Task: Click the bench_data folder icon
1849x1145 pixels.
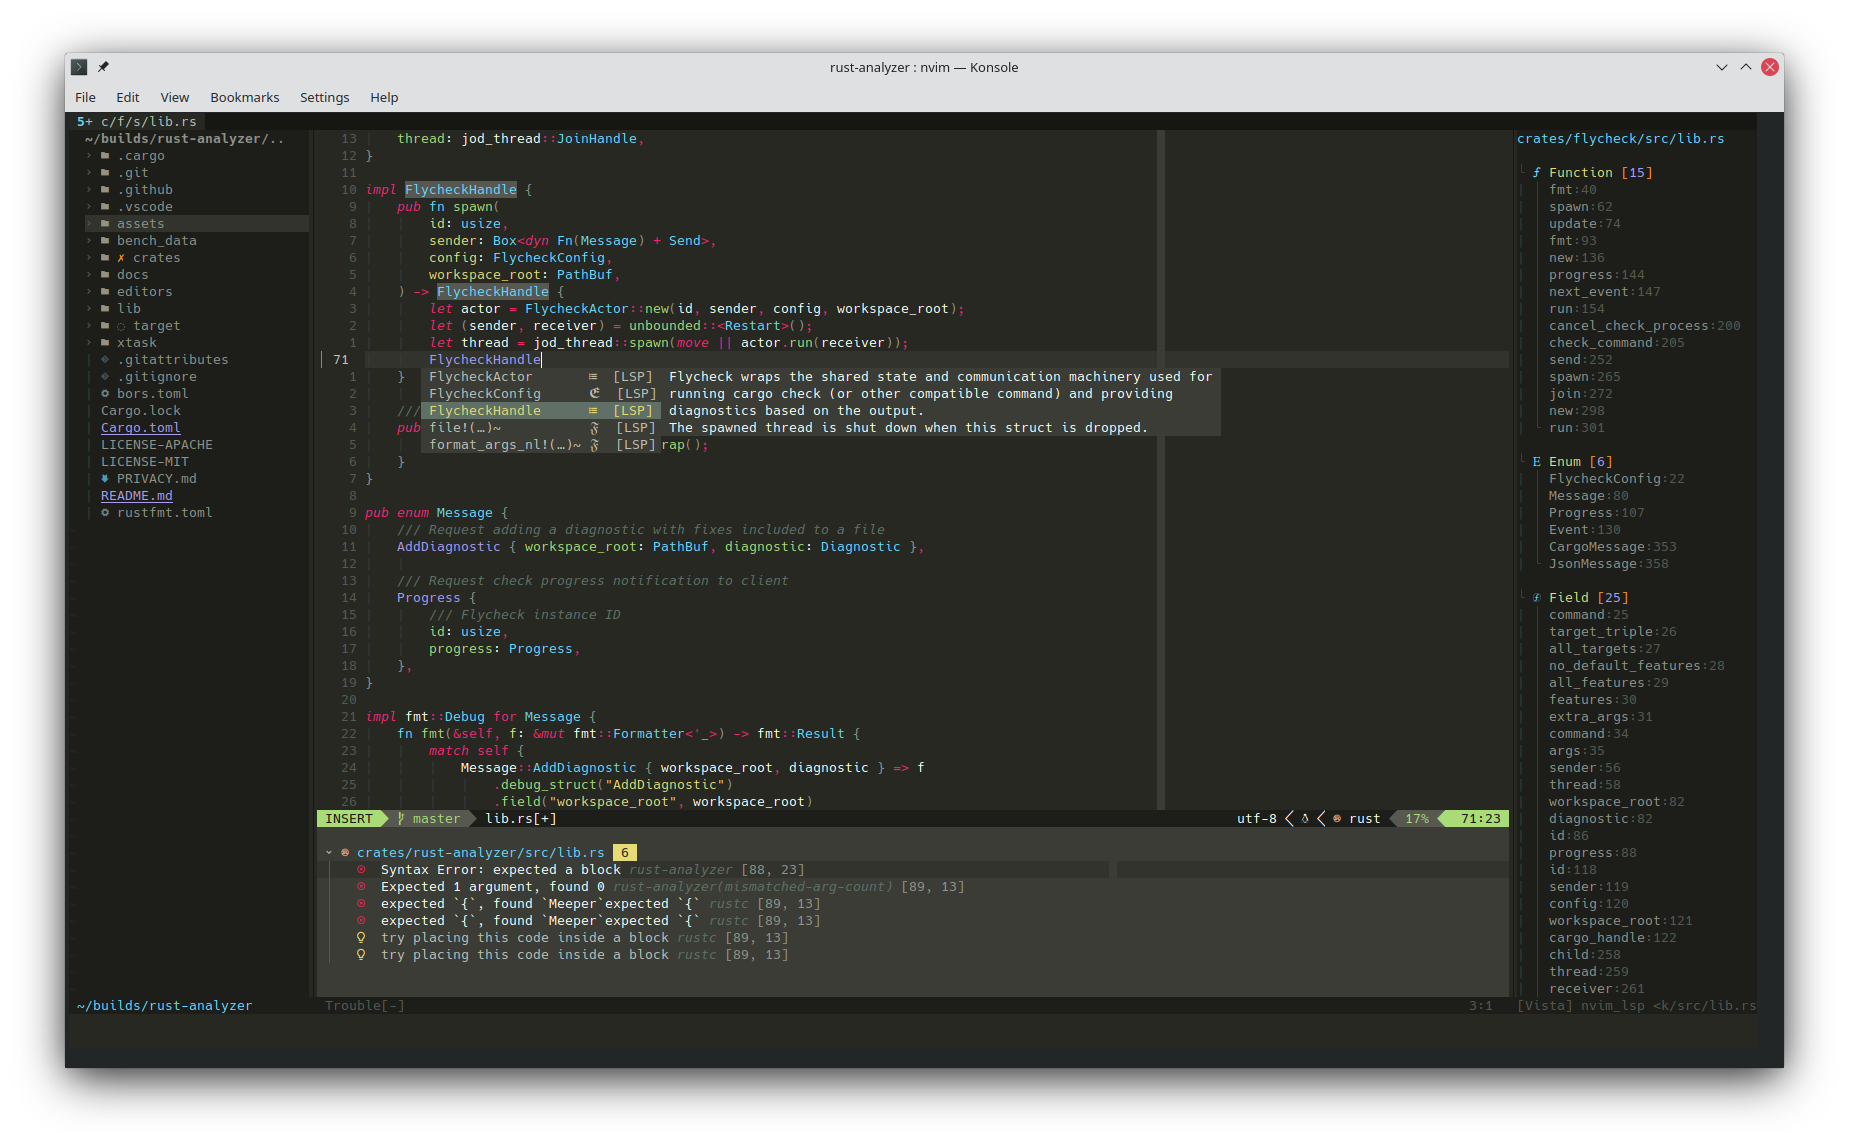Action: coord(105,241)
